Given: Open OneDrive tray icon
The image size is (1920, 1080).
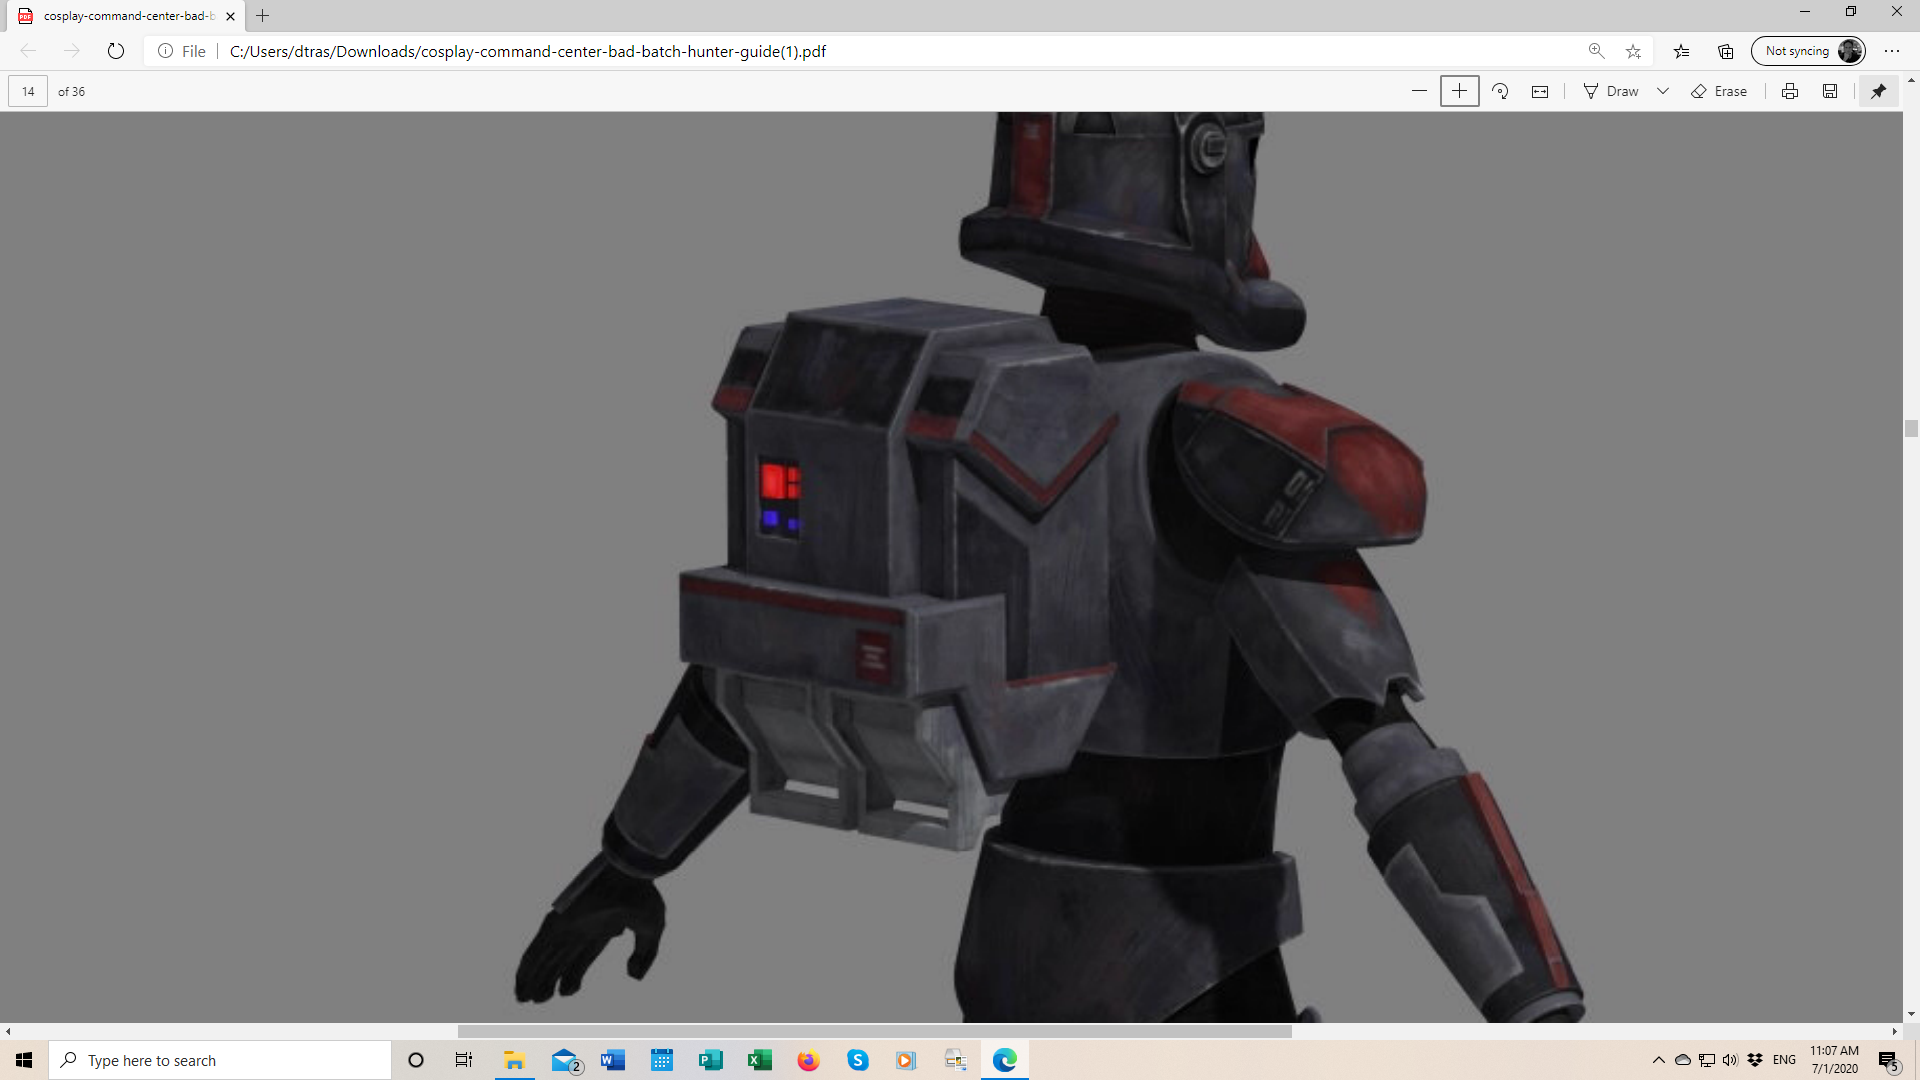Looking at the screenshot, I should pos(1683,1060).
